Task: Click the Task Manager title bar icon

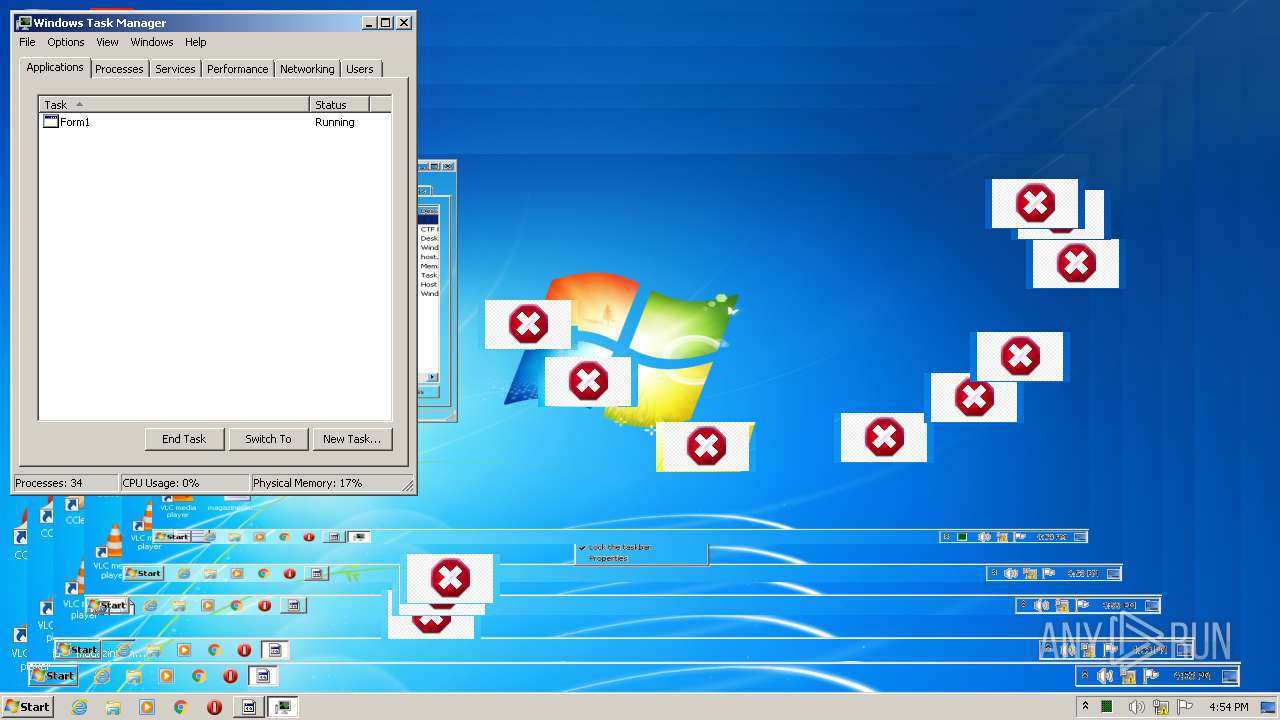Action: coord(24,22)
